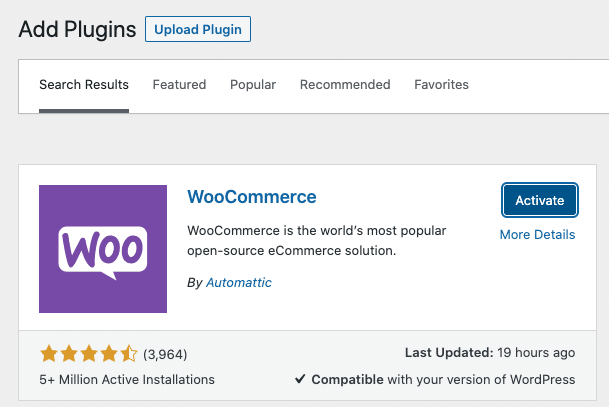Open the Recommended tab
The height and width of the screenshot is (407, 609).
[345, 85]
